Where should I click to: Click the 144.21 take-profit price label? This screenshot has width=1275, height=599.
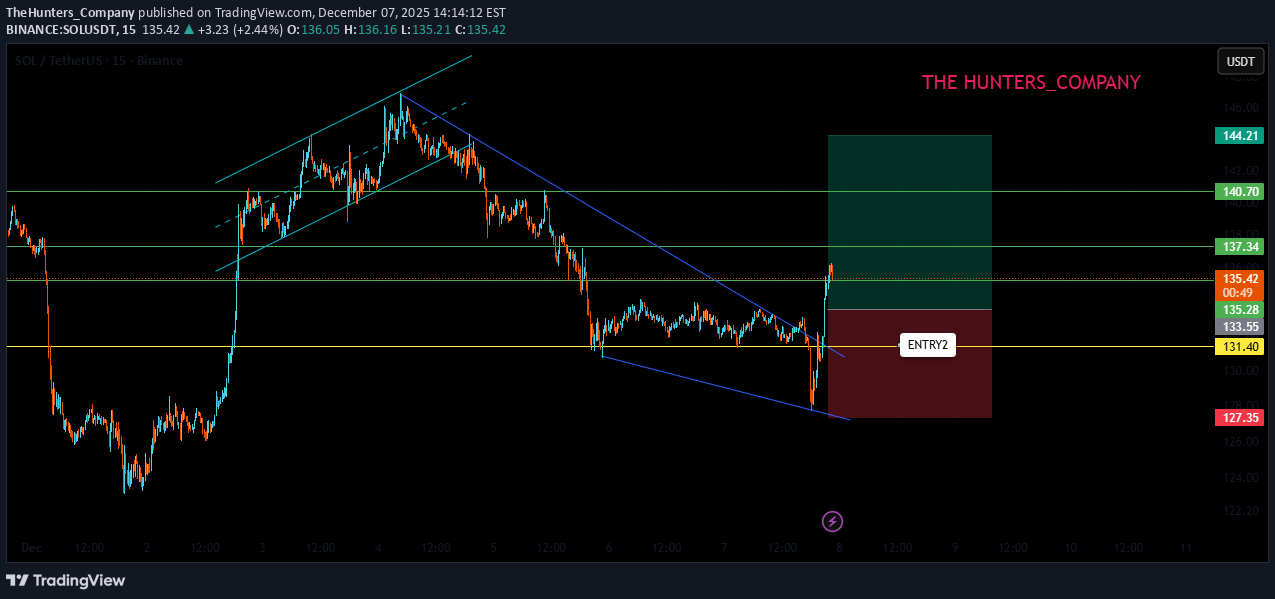(x=1239, y=135)
